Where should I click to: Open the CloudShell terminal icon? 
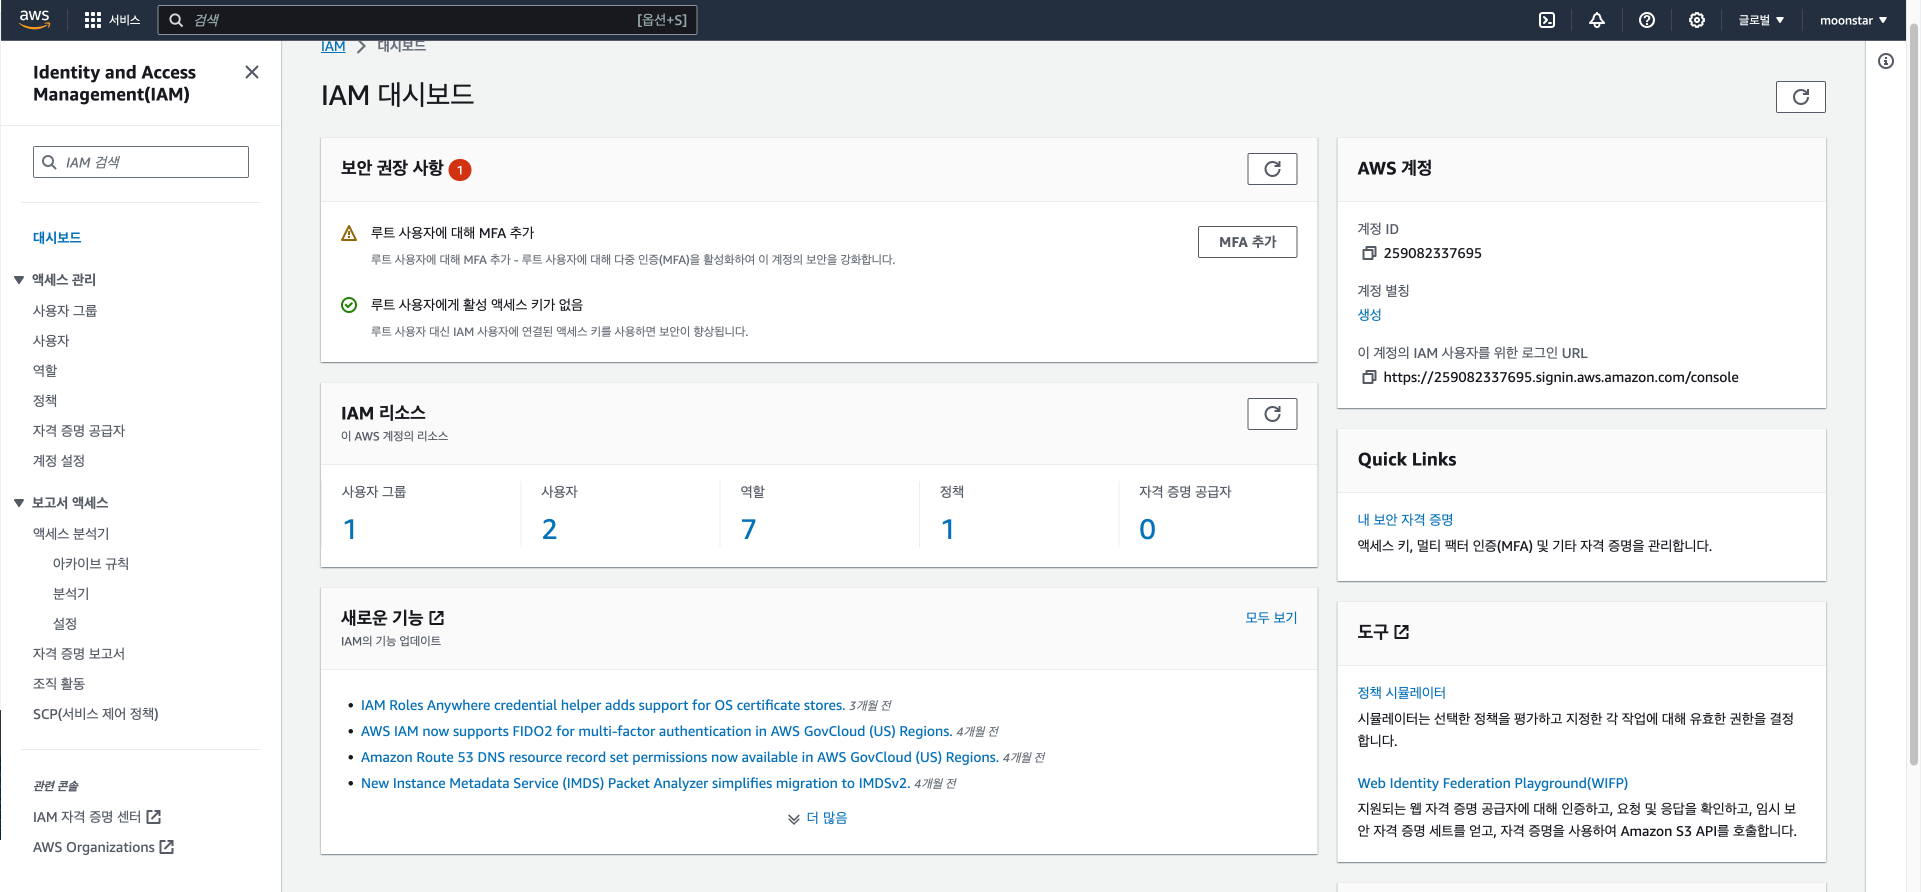pos(1547,20)
